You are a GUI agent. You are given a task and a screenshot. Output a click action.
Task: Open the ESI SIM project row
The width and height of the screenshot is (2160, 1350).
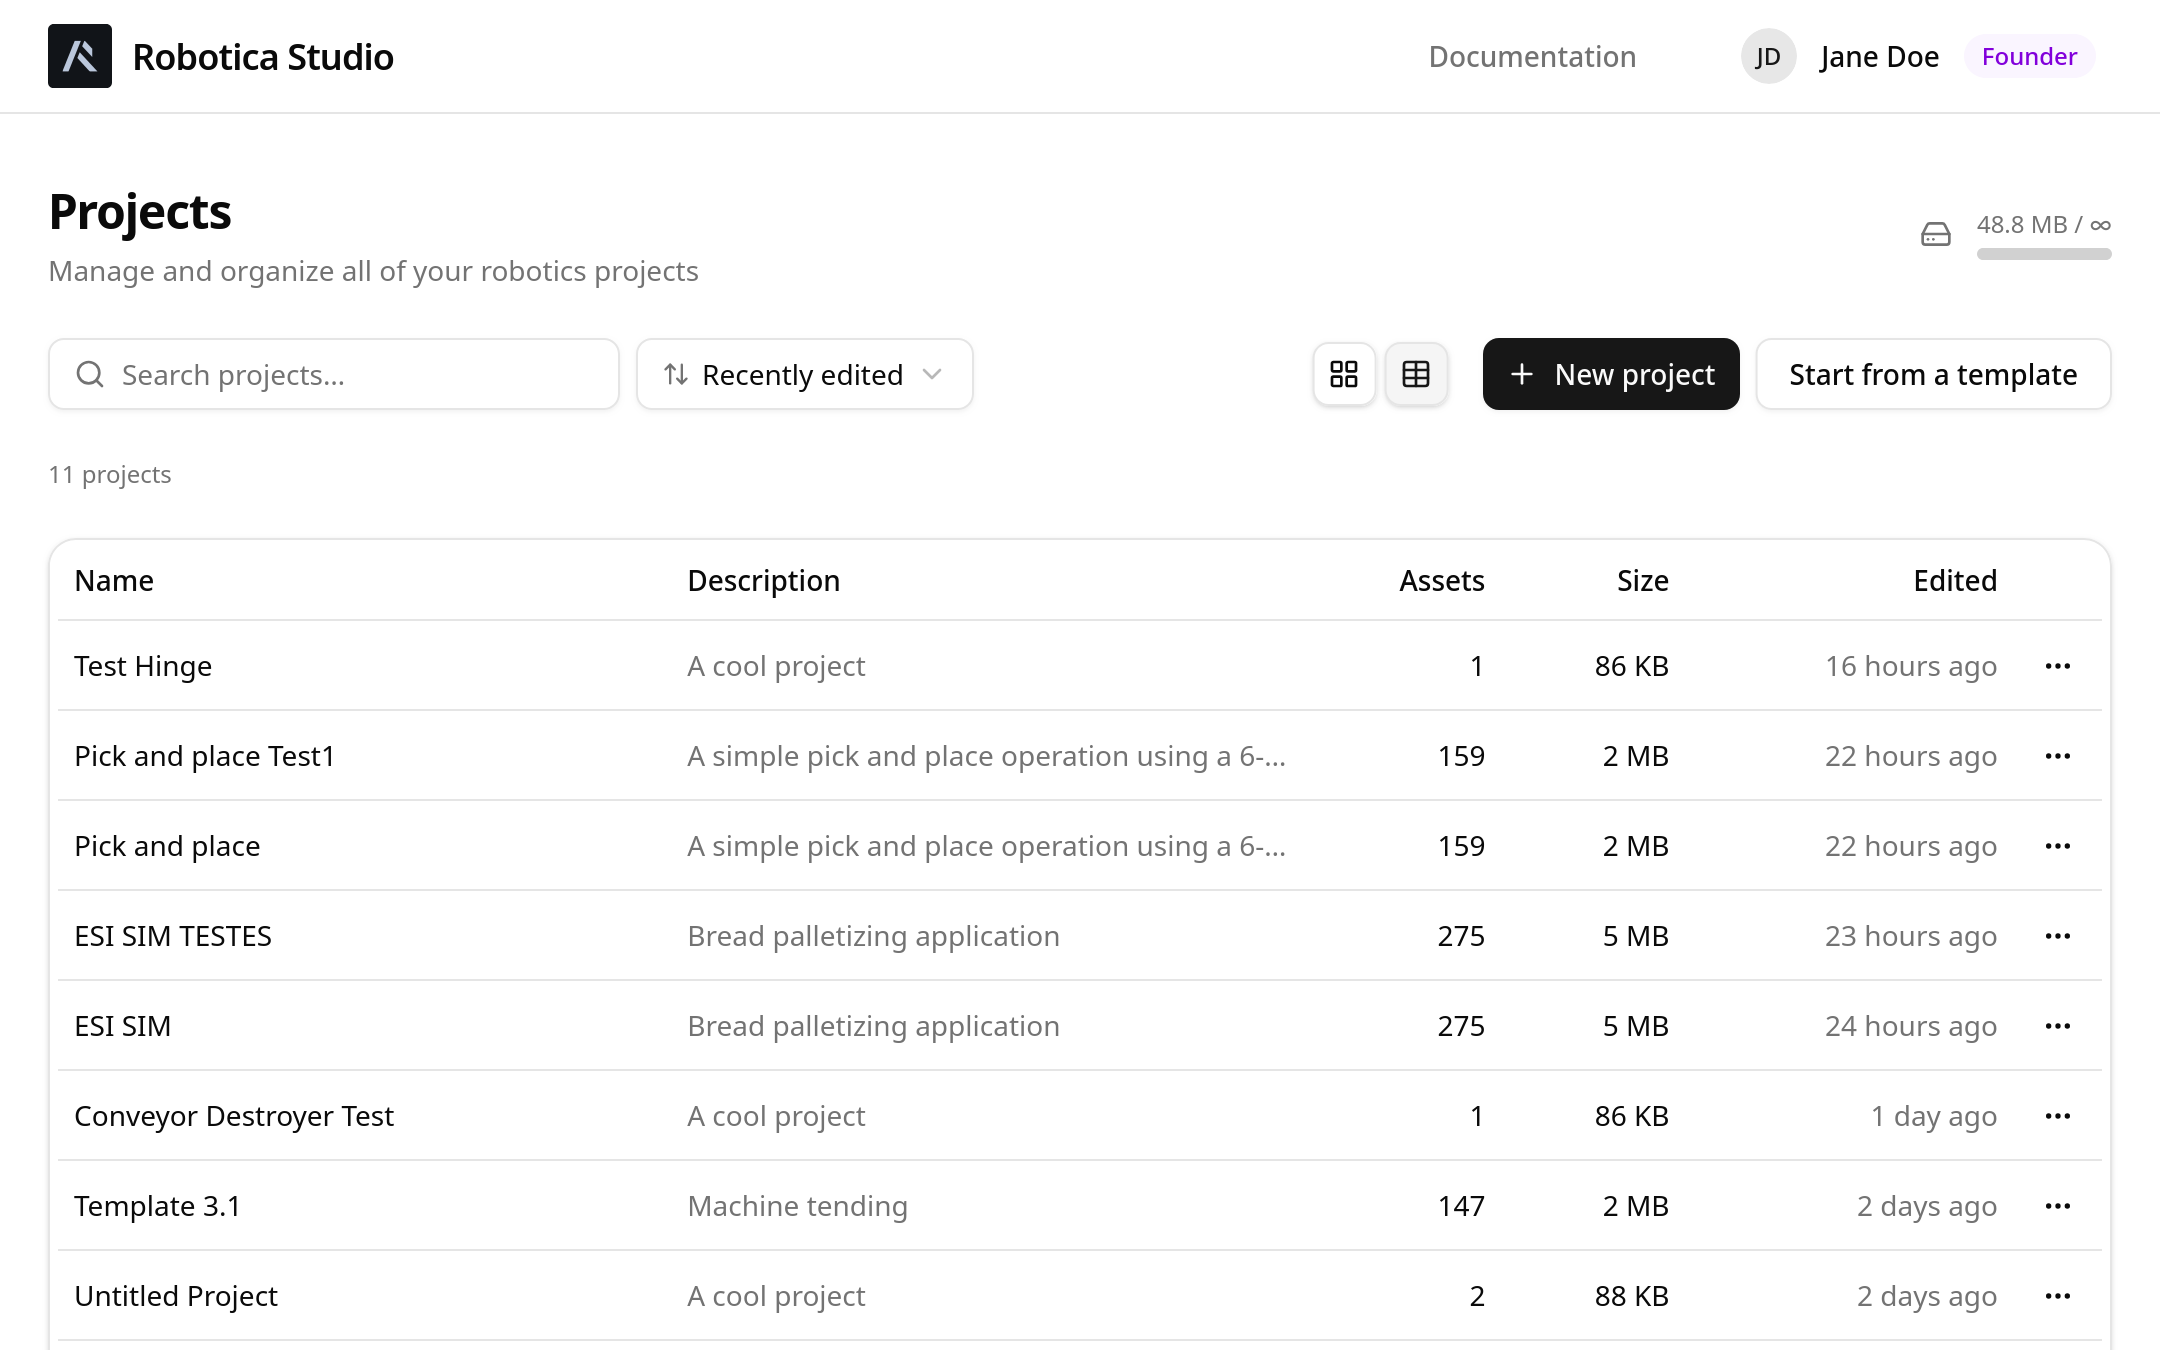coord(123,1026)
